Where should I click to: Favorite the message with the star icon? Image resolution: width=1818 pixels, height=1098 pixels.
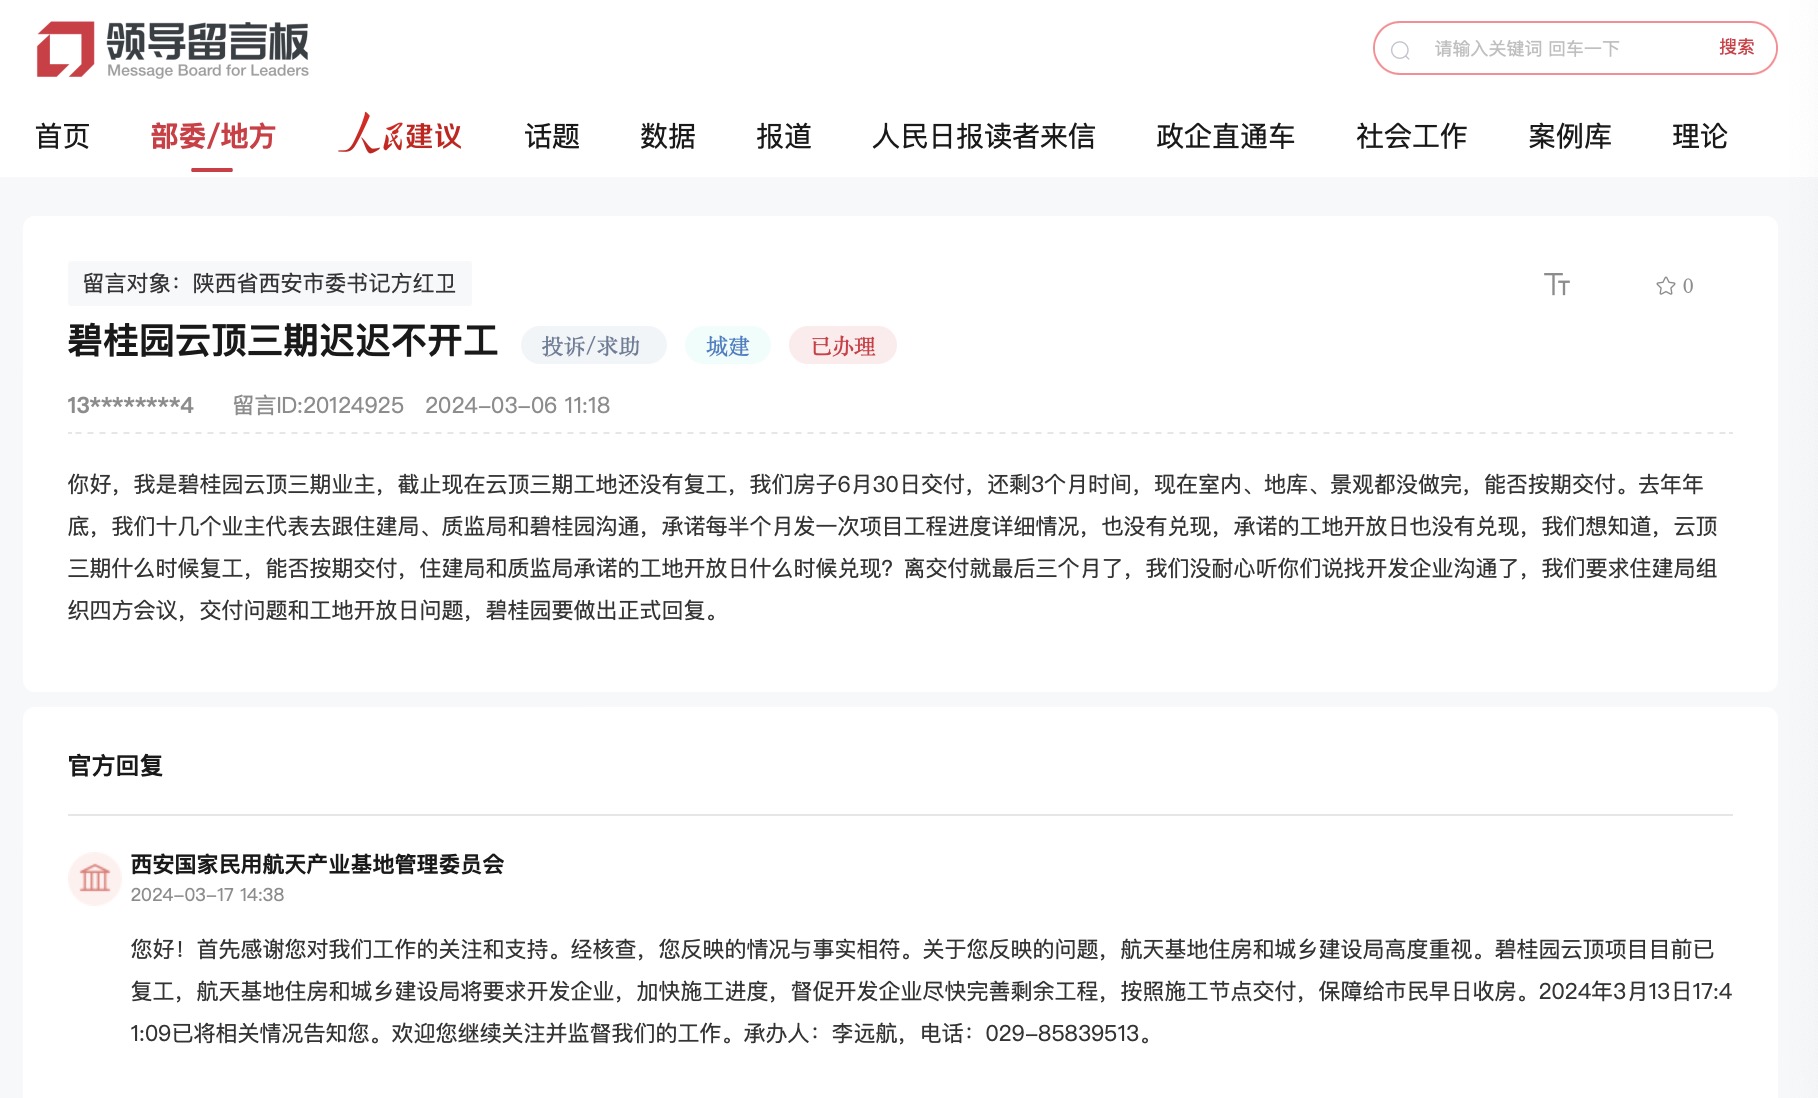[x=1665, y=286]
